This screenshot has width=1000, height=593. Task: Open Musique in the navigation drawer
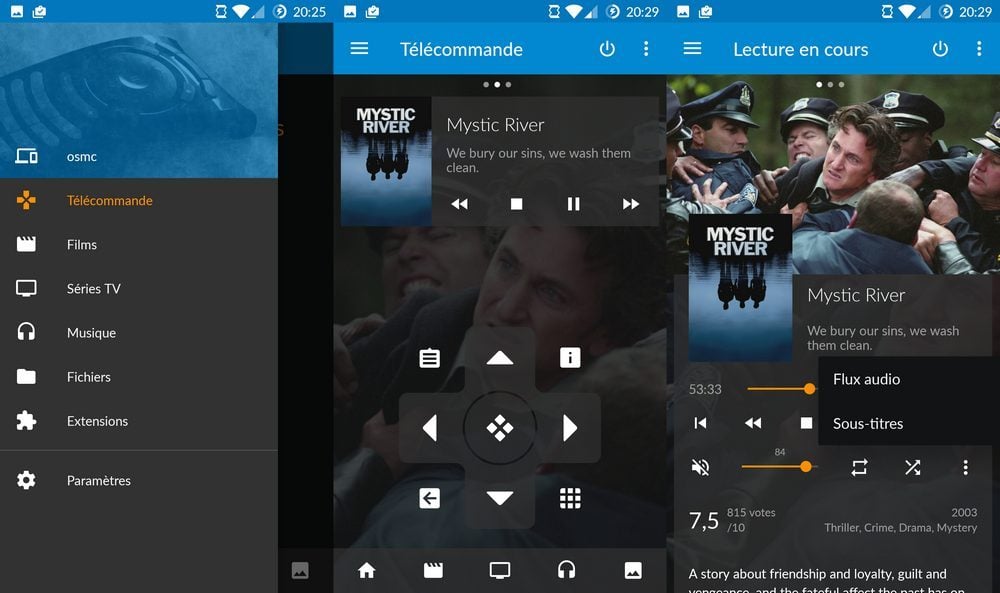138,332
